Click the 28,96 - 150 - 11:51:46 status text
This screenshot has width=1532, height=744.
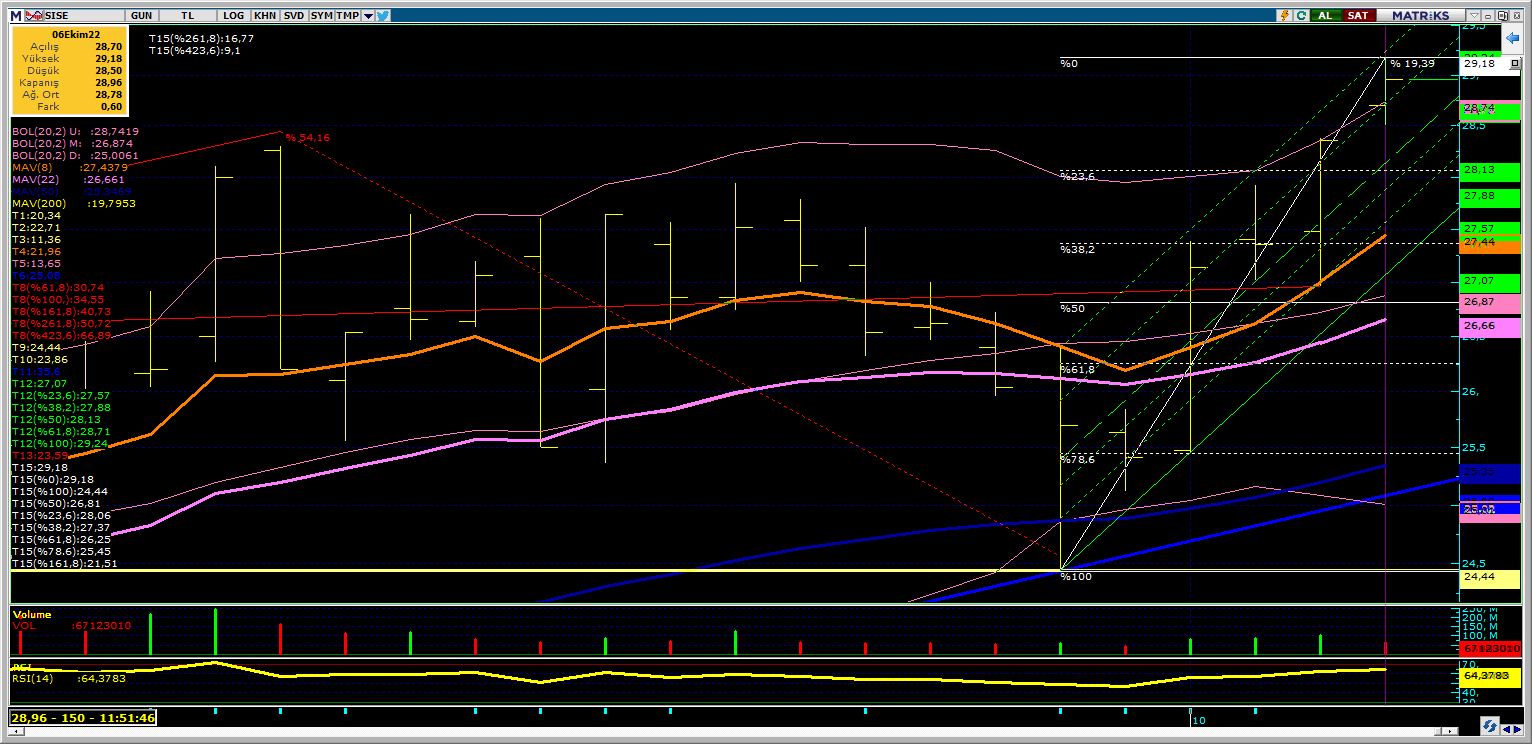(x=83, y=718)
